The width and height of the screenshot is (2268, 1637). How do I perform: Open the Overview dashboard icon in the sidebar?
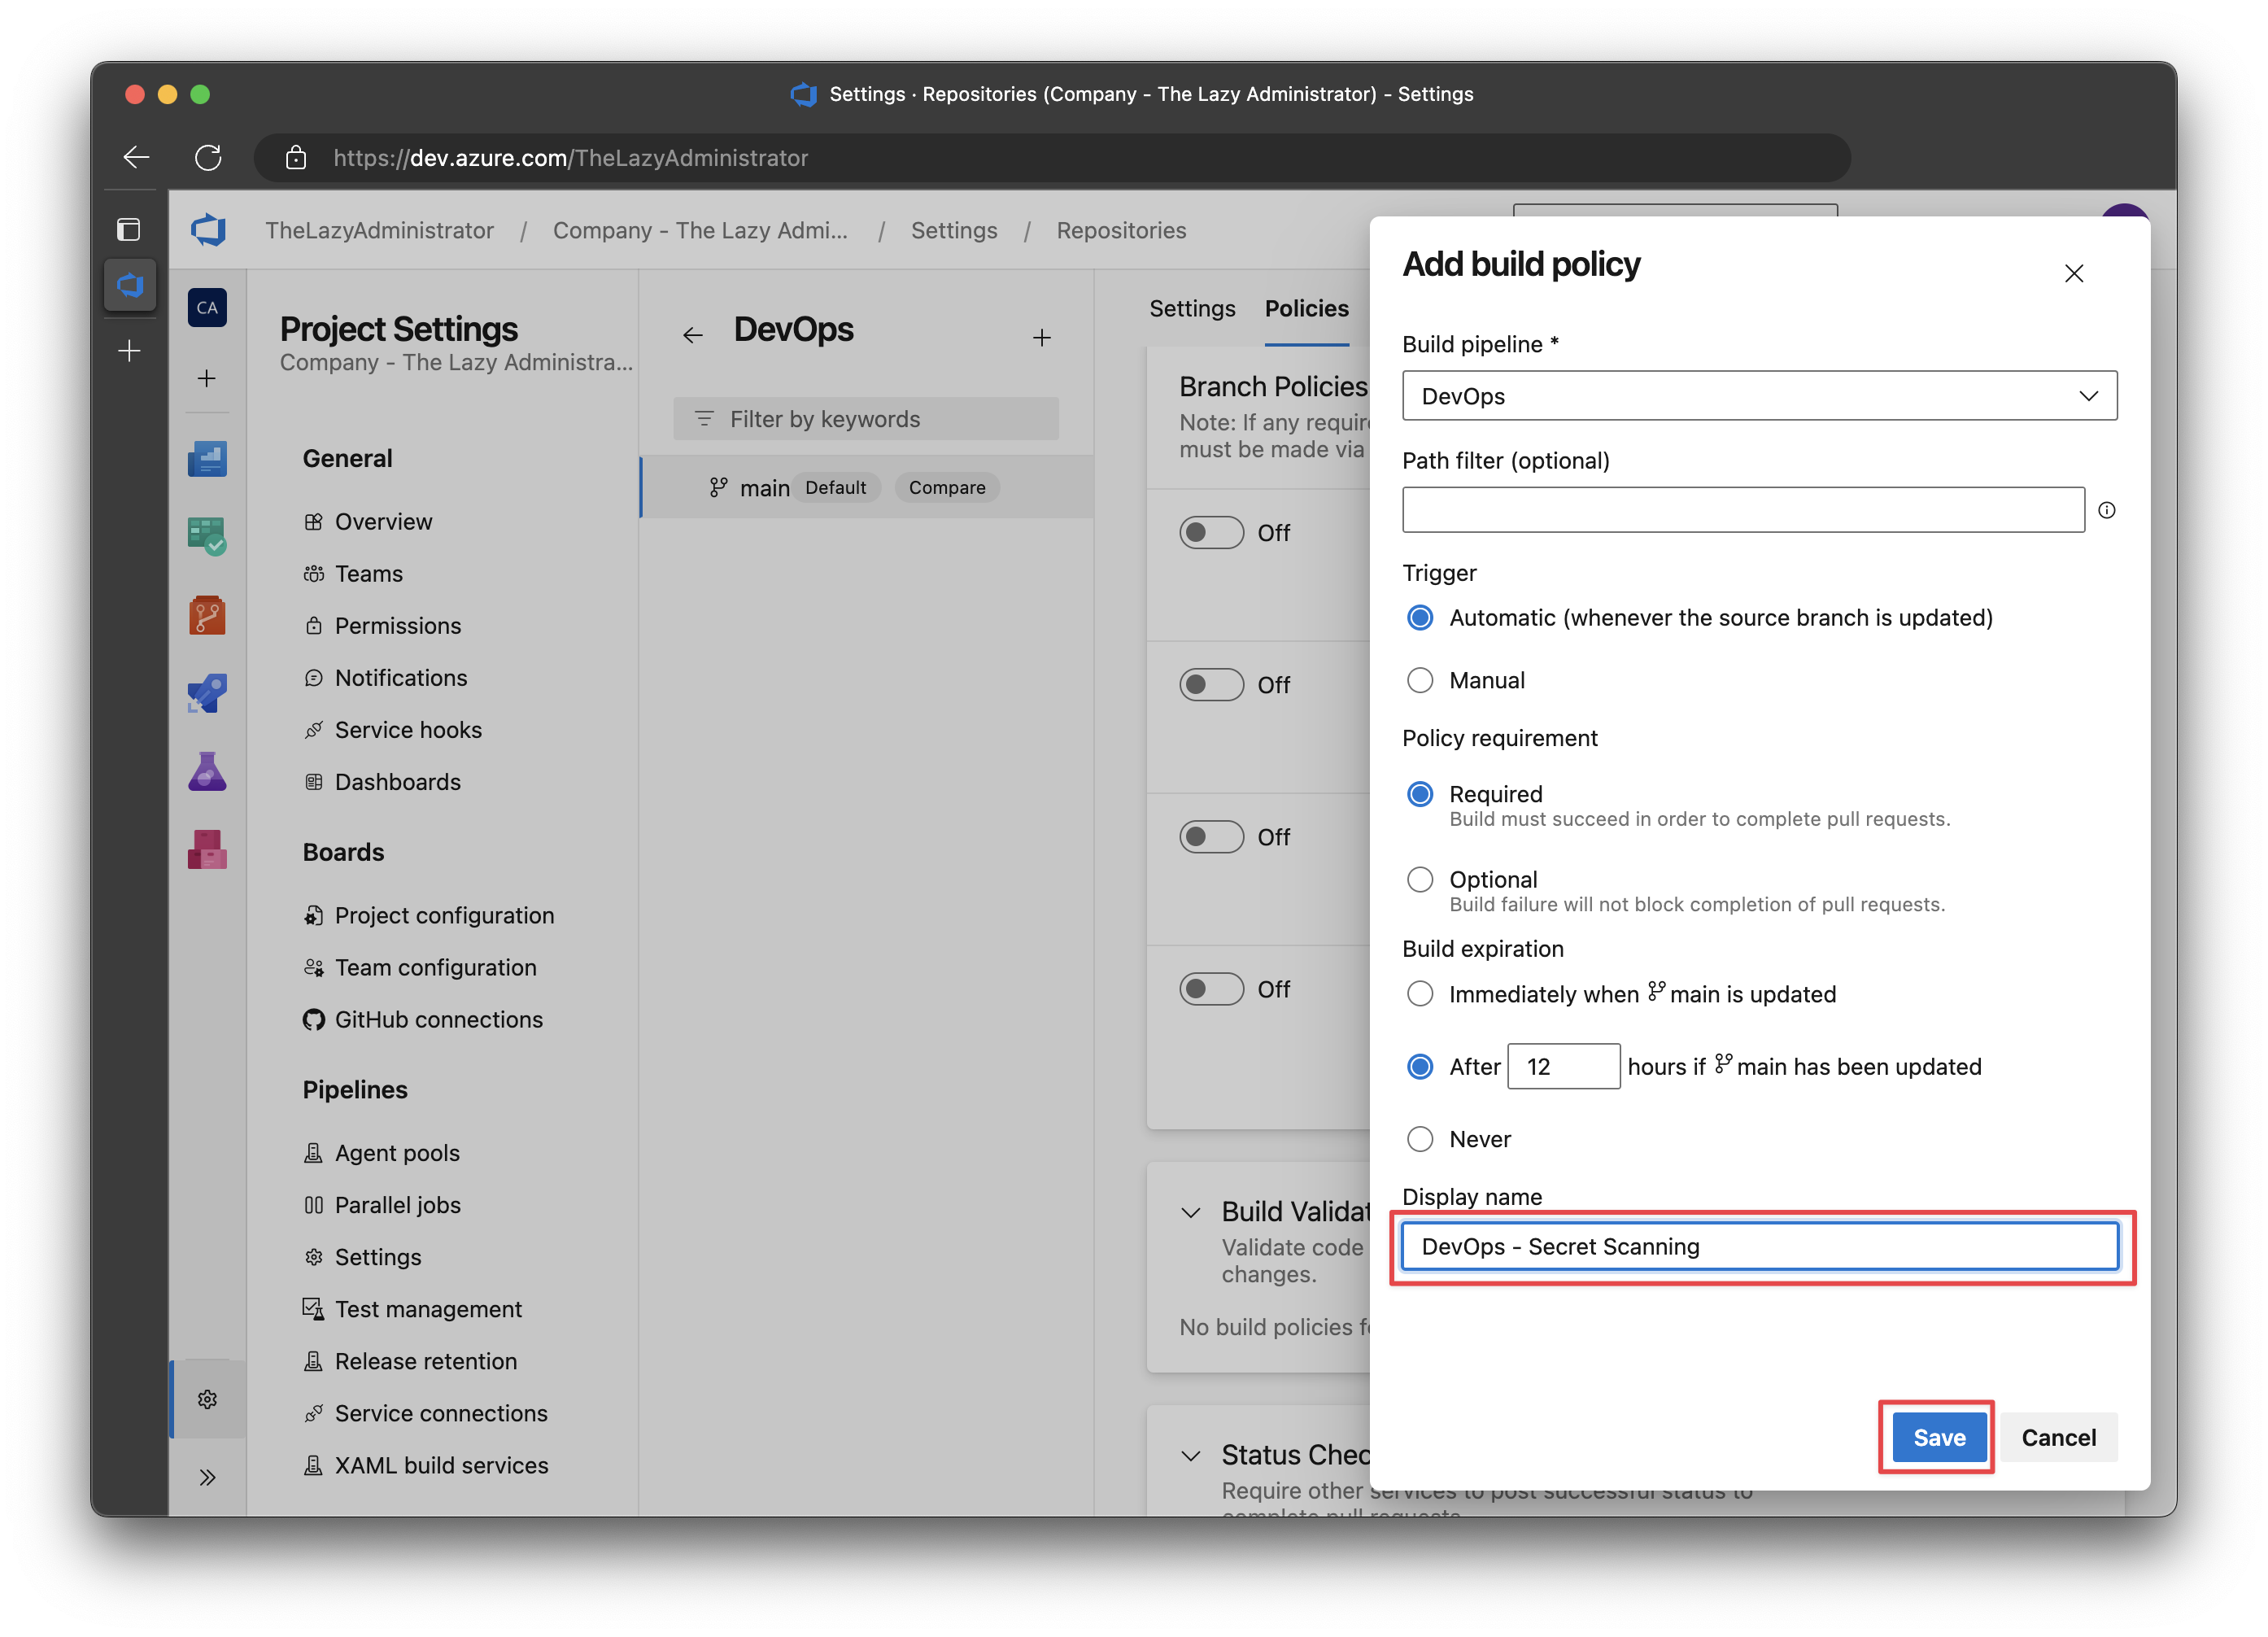[207, 459]
